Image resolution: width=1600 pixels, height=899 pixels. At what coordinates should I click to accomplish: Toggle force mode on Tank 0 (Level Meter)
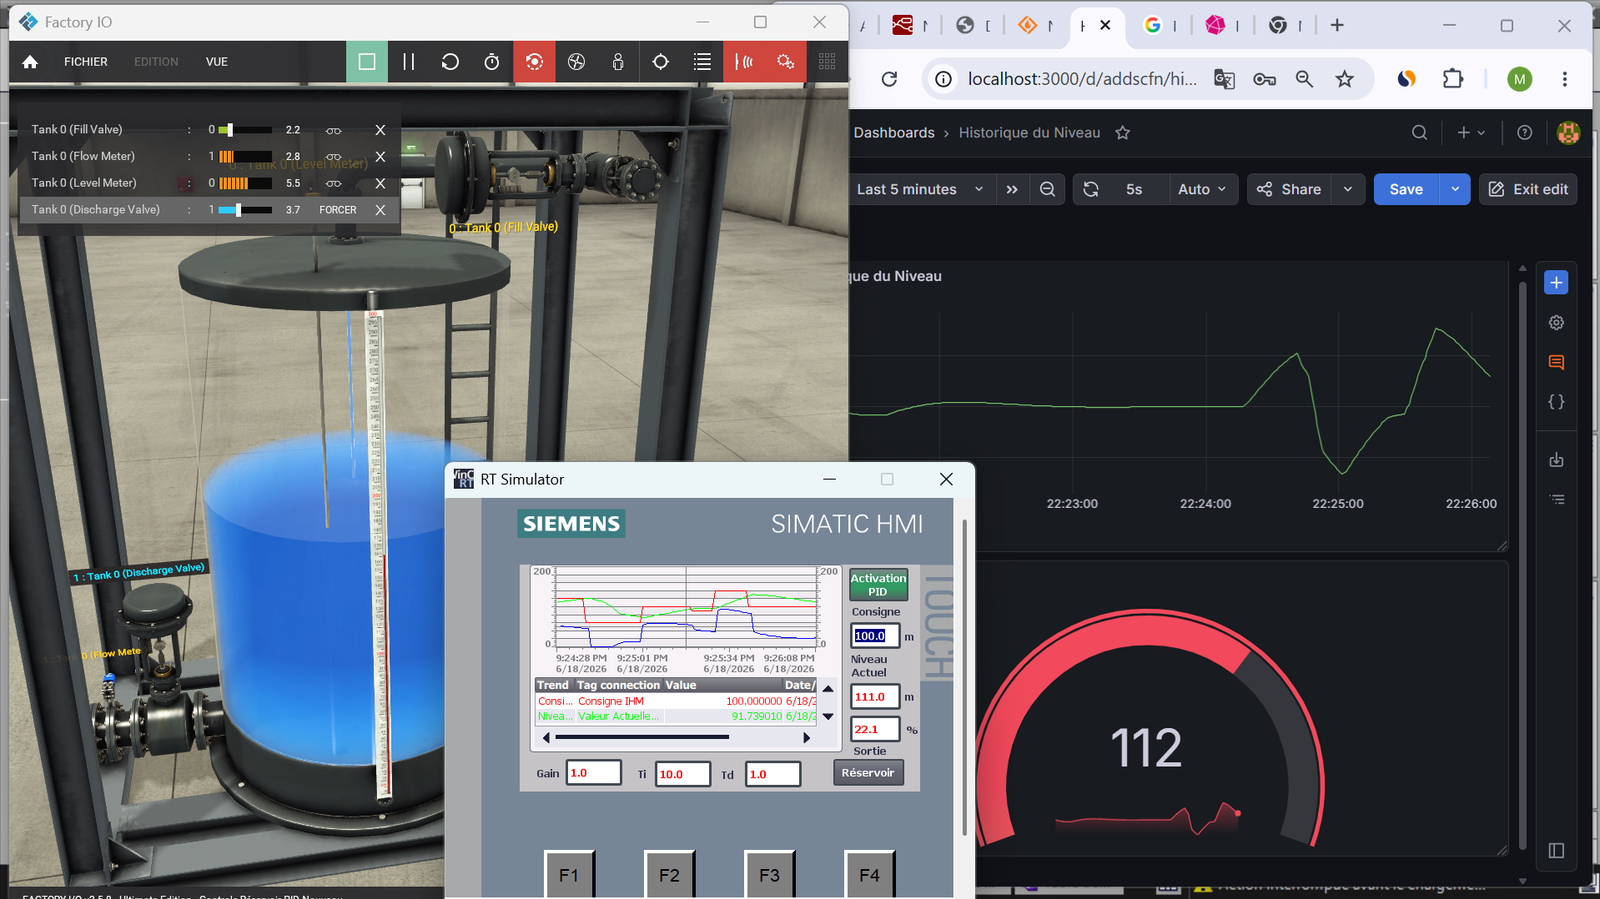pyautogui.click(x=334, y=184)
